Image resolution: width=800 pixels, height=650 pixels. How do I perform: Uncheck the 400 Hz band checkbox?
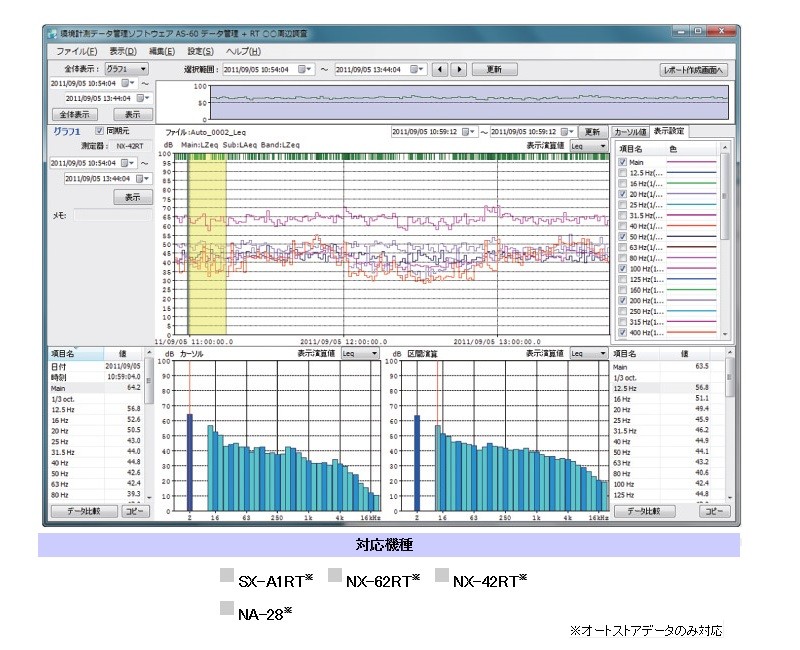point(622,333)
